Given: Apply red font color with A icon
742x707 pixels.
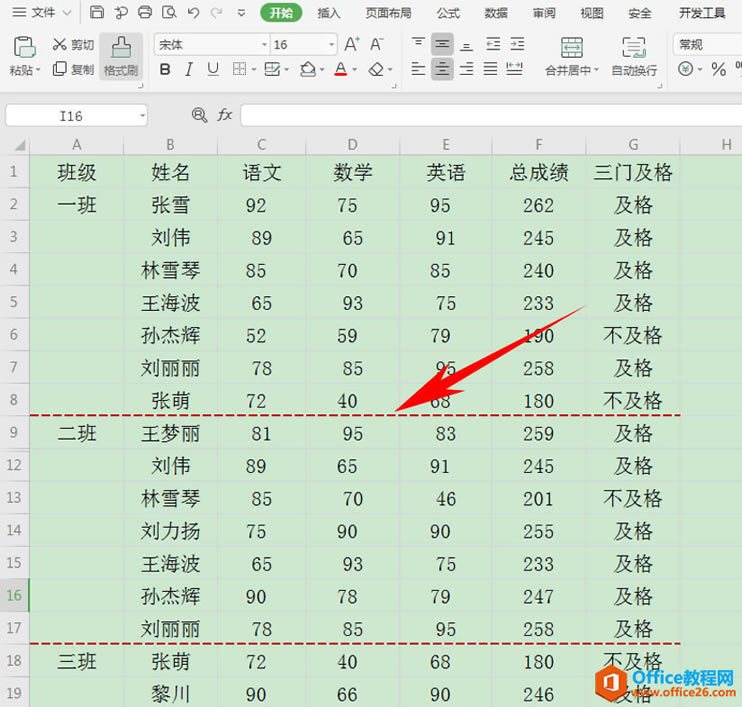Looking at the screenshot, I should pos(341,70).
